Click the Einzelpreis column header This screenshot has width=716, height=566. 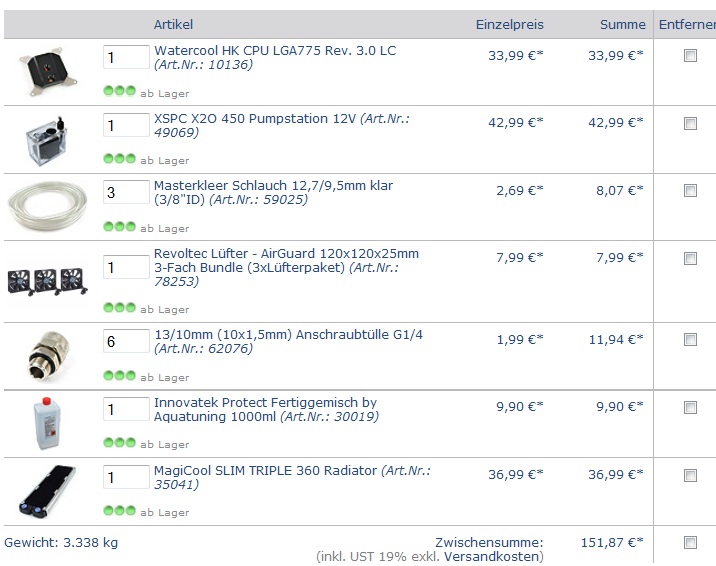[x=510, y=24]
